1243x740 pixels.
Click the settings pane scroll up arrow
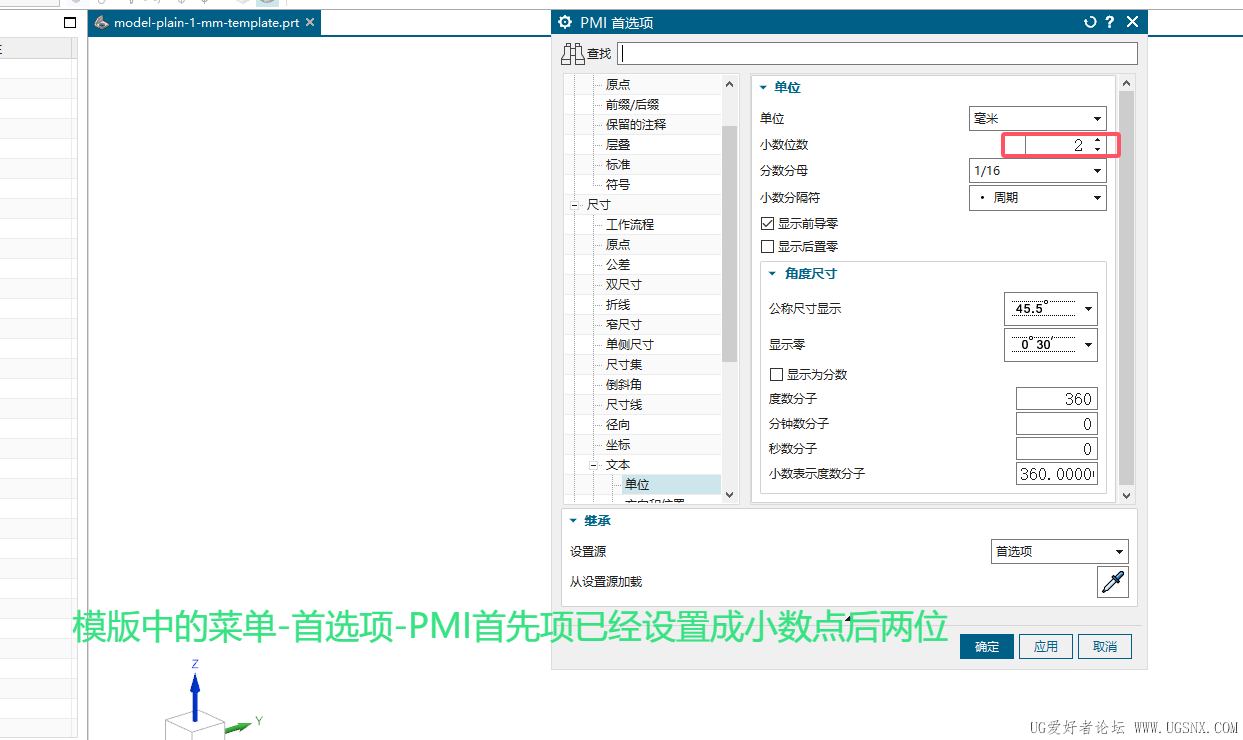(1127, 84)
